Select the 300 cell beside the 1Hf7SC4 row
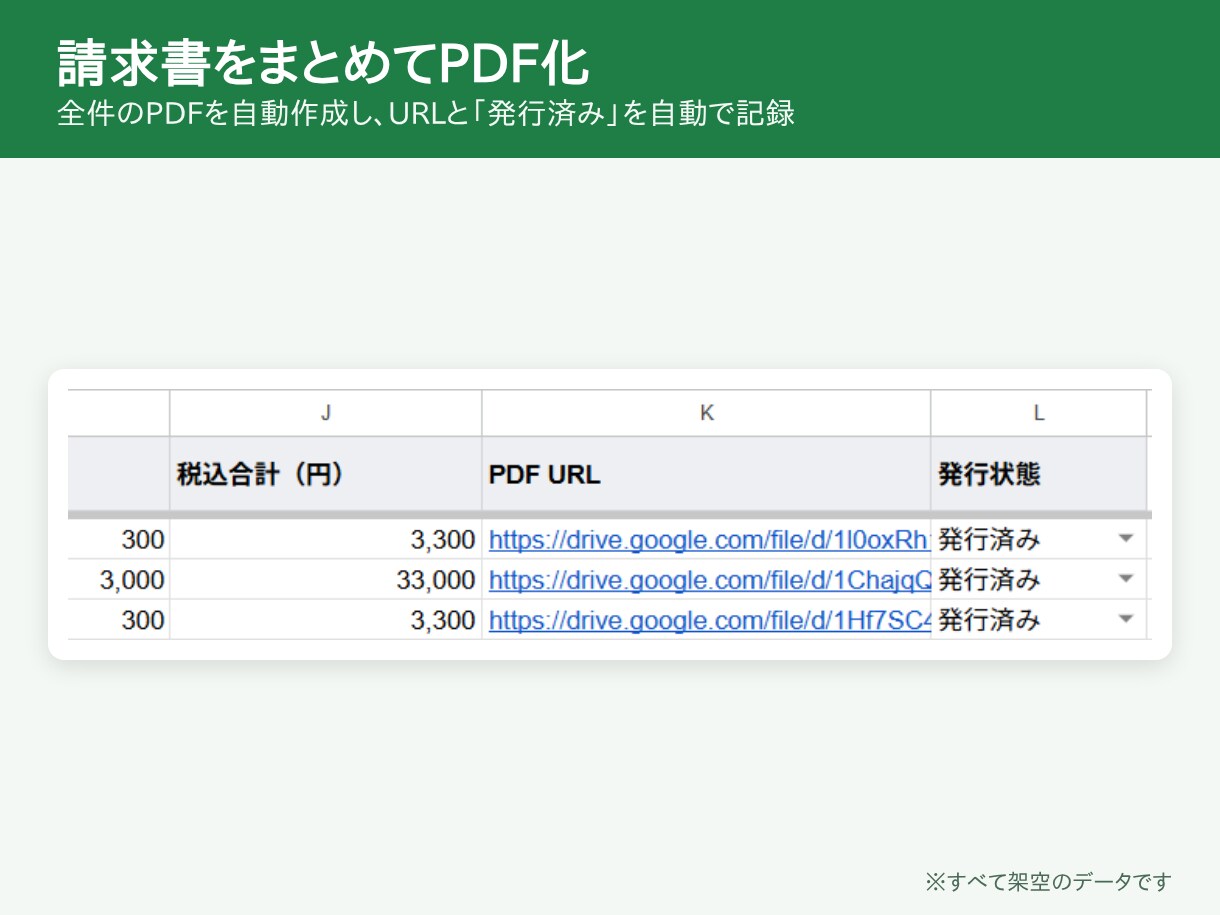The width and height of the screenshot is (1220, 915). pos(119,620)
